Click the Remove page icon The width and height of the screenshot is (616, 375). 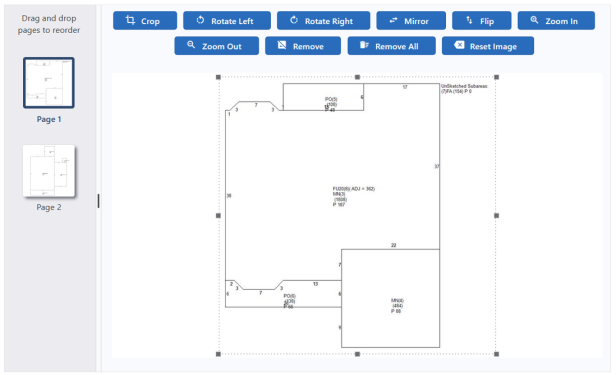282,45
